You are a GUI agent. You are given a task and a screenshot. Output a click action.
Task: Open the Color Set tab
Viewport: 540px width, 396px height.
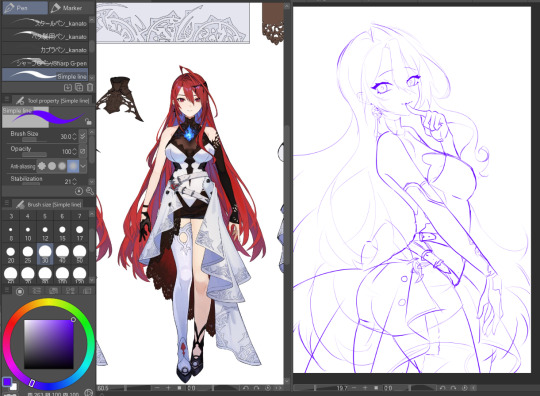[x=53, y=291]
